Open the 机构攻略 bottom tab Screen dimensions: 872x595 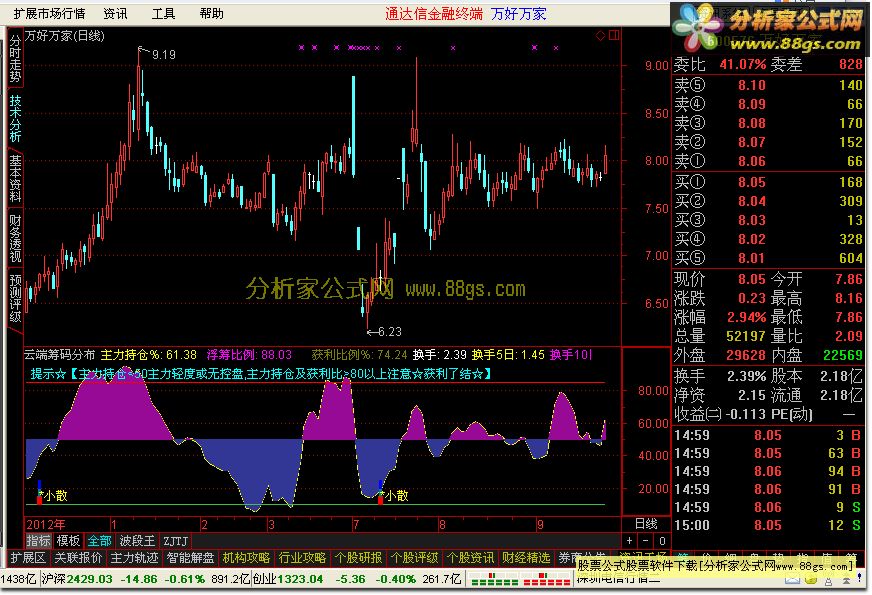[x=246, y=558]
